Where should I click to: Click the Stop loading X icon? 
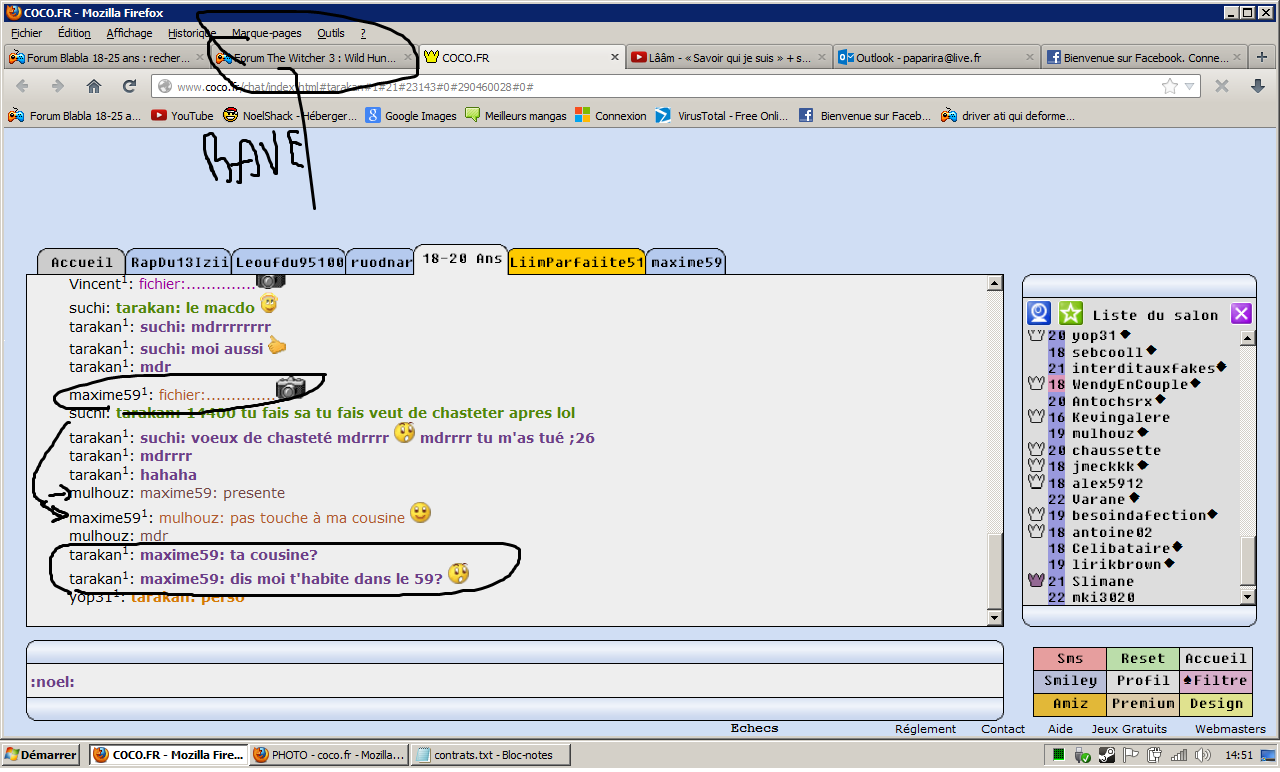click(x=1222, y=86)
